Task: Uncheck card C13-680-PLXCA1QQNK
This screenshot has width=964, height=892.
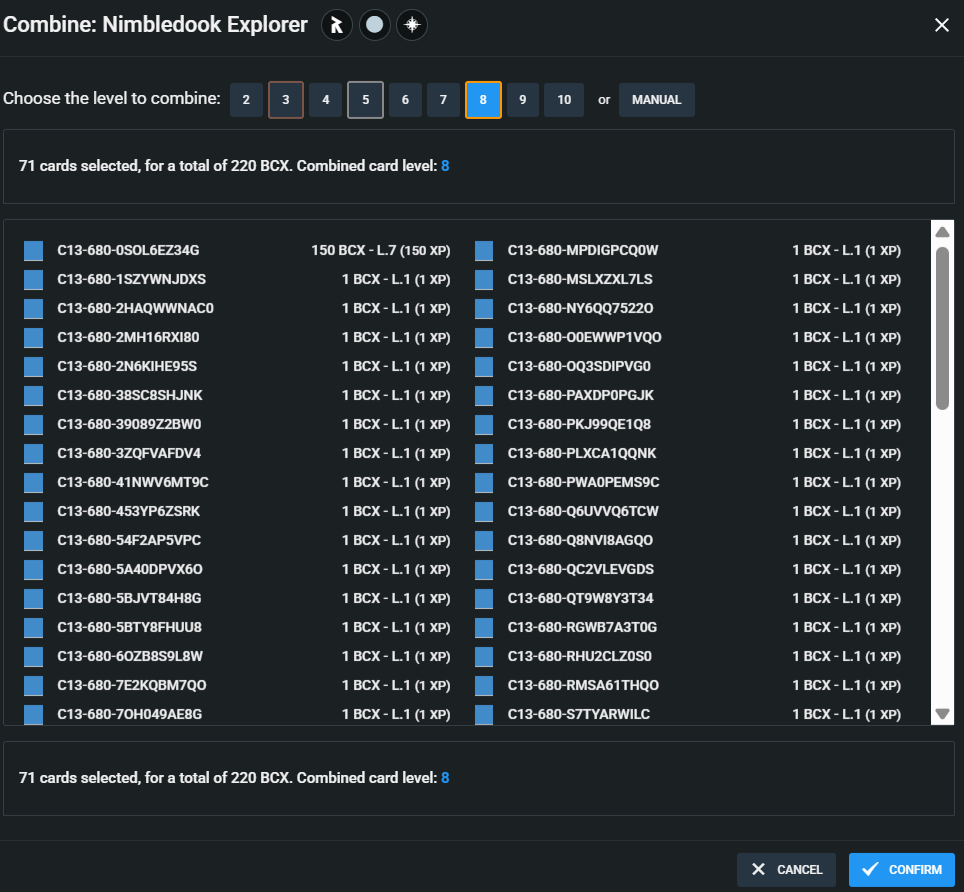Action: [x=484, y=453]
